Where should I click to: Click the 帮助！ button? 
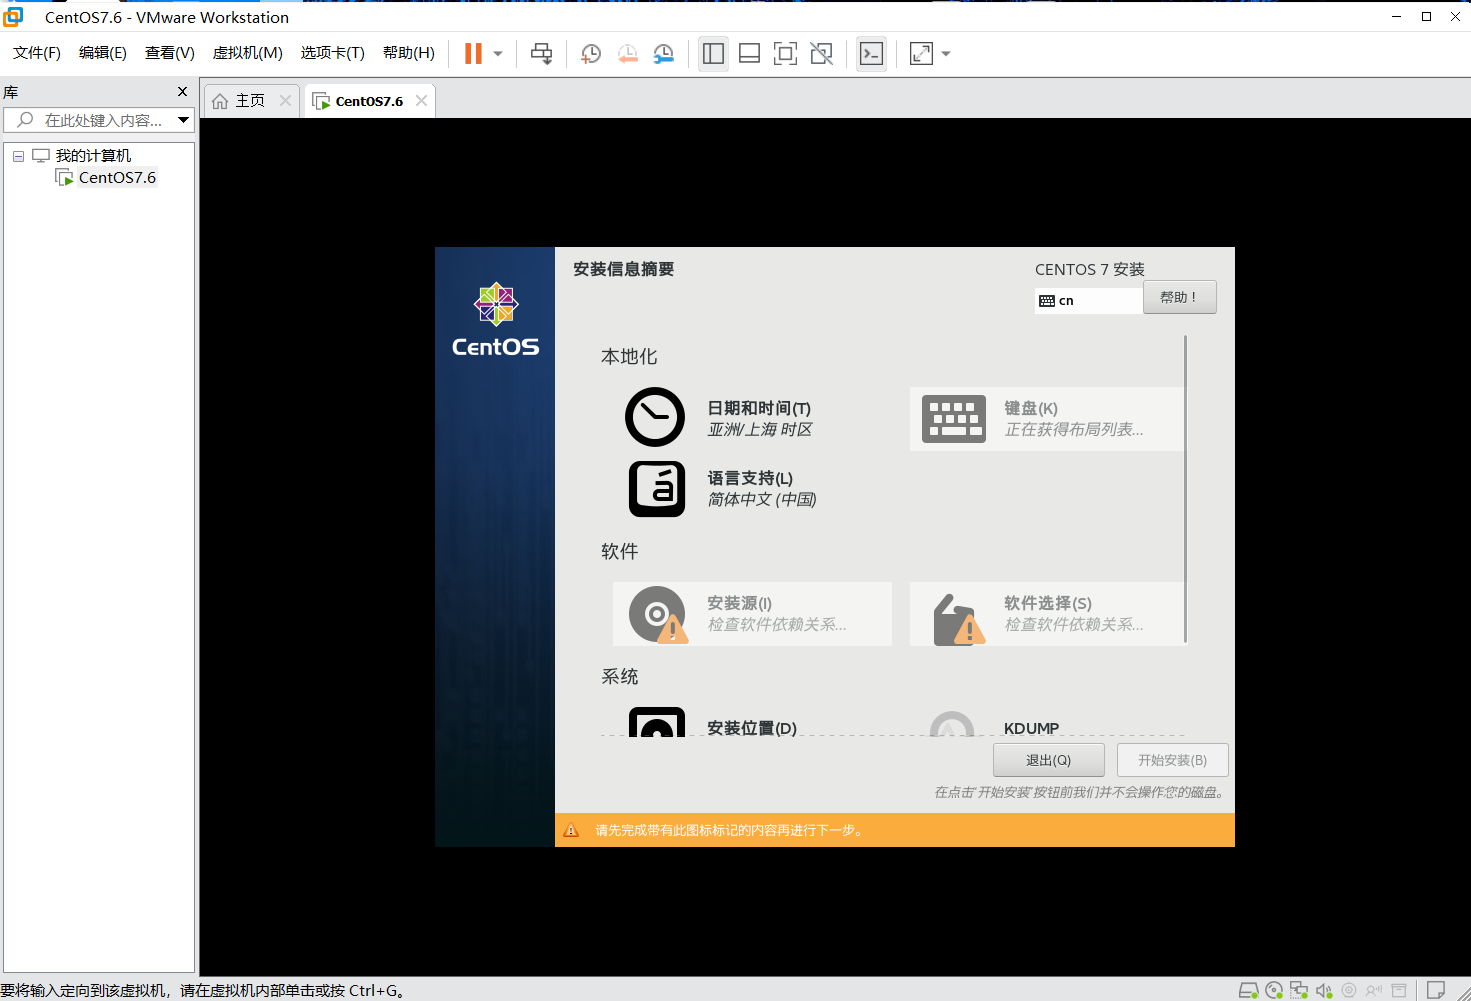click(1180, 297)
